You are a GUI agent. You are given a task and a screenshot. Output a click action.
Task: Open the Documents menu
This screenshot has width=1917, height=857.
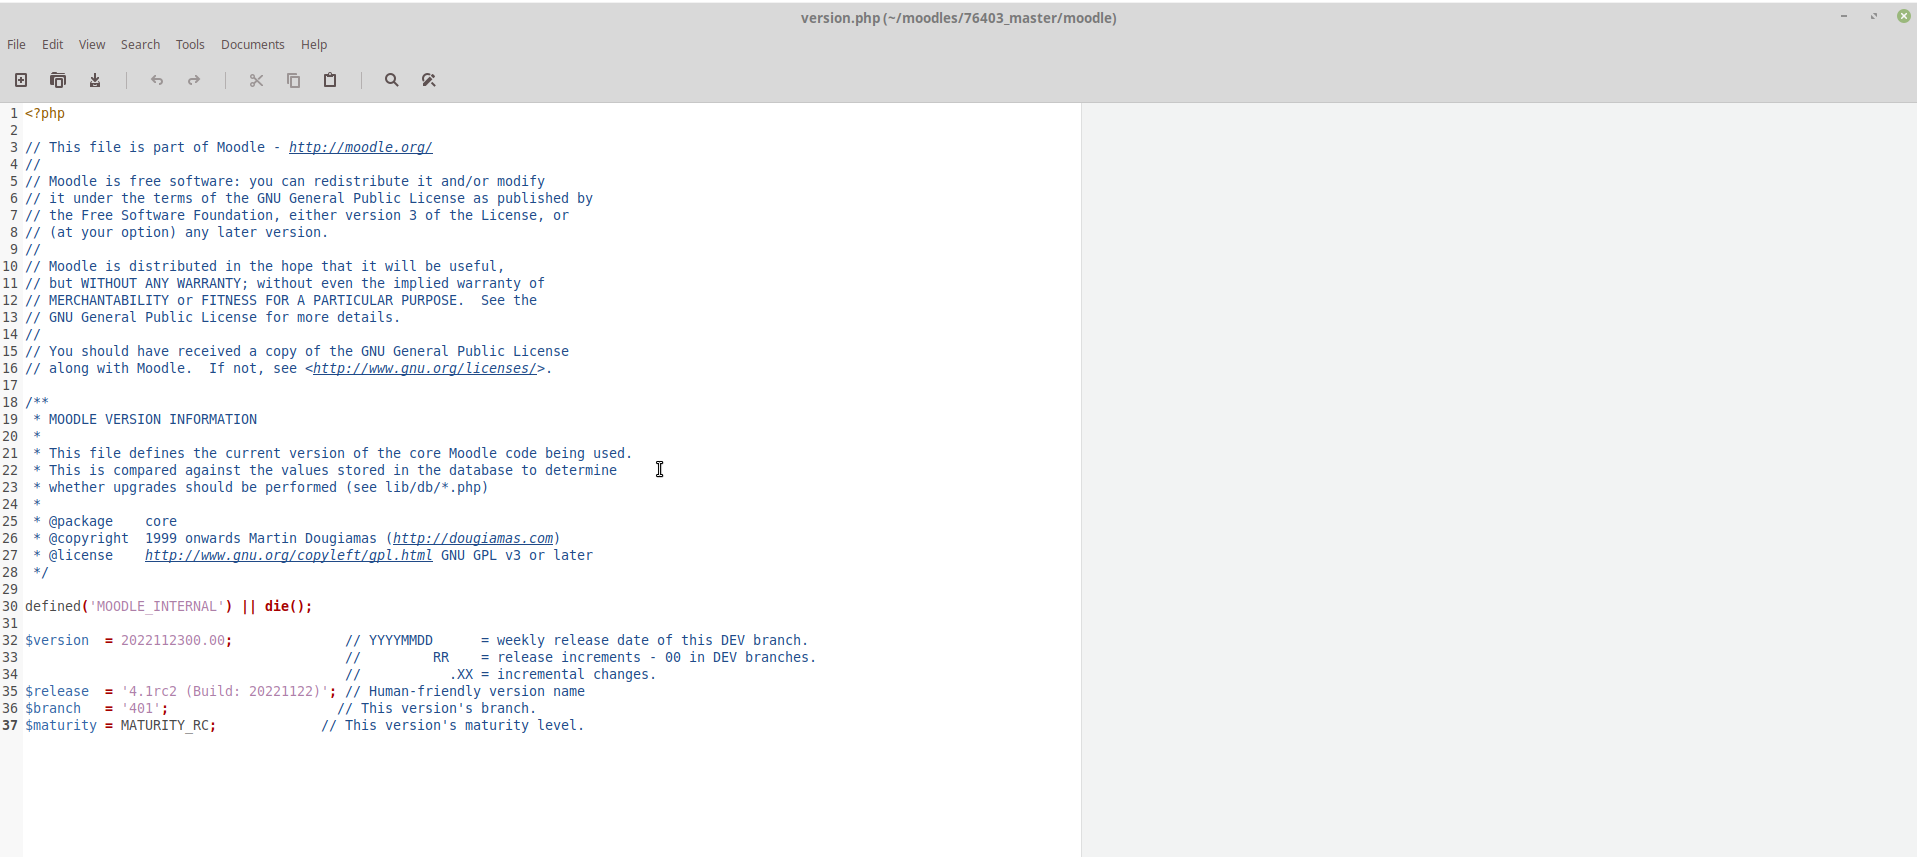pos(253,45)
